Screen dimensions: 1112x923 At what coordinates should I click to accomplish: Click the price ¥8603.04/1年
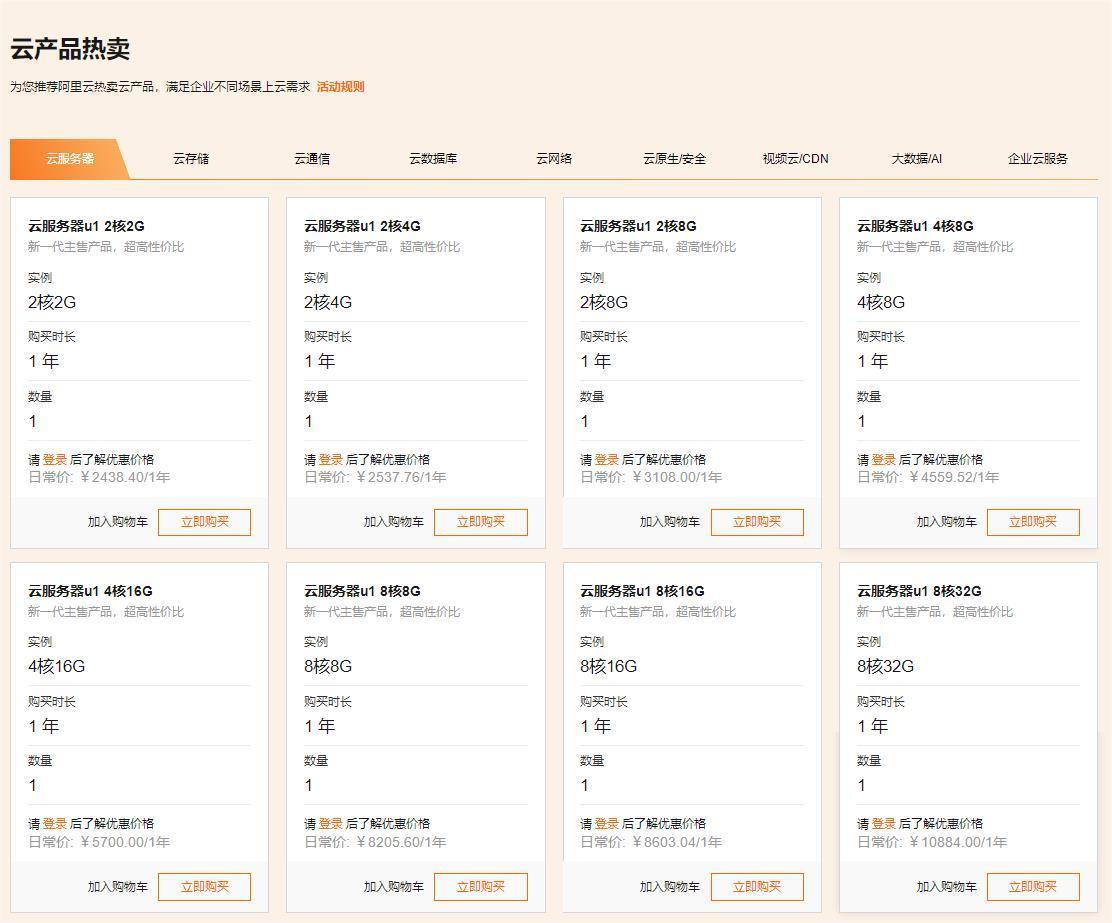pyautogui.click(x=677, y=842)
